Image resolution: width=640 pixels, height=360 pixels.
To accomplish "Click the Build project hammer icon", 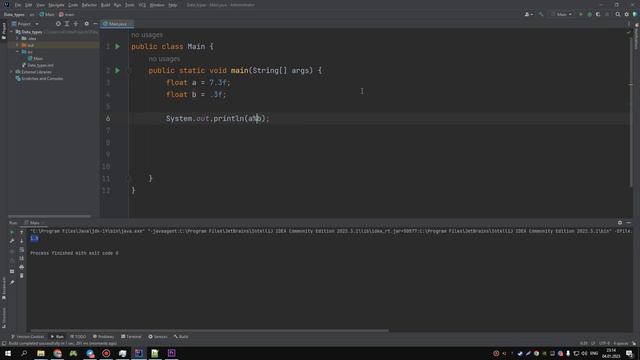I will 541,14.
